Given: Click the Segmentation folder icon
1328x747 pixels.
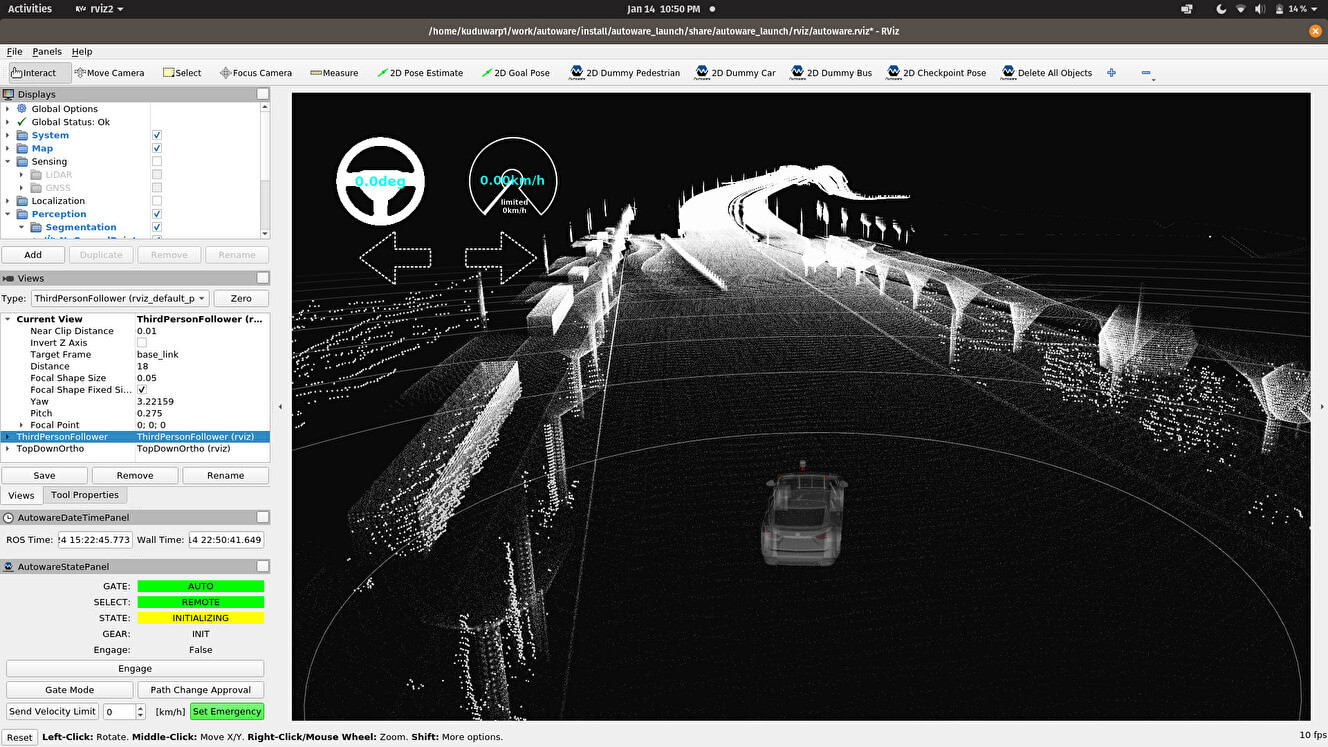Looking at the screenshot, I should (x=36, y=227).
